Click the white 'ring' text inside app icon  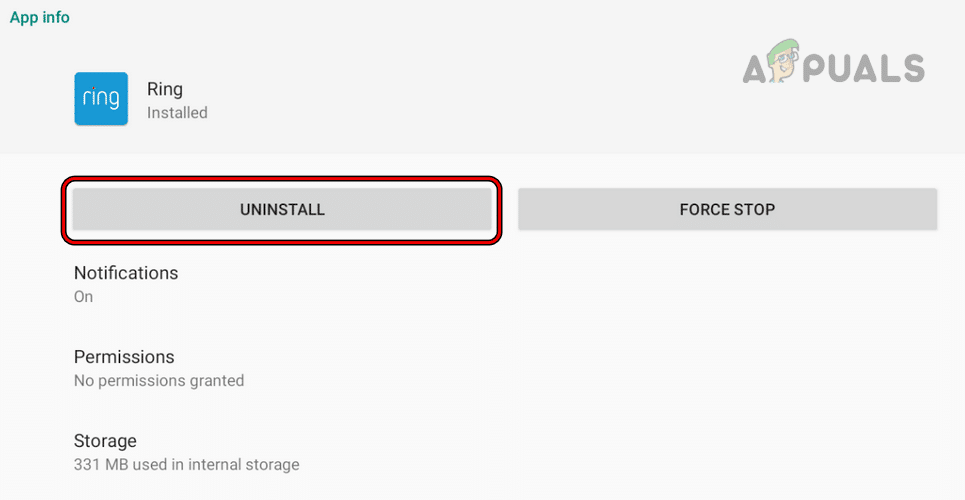101,99
